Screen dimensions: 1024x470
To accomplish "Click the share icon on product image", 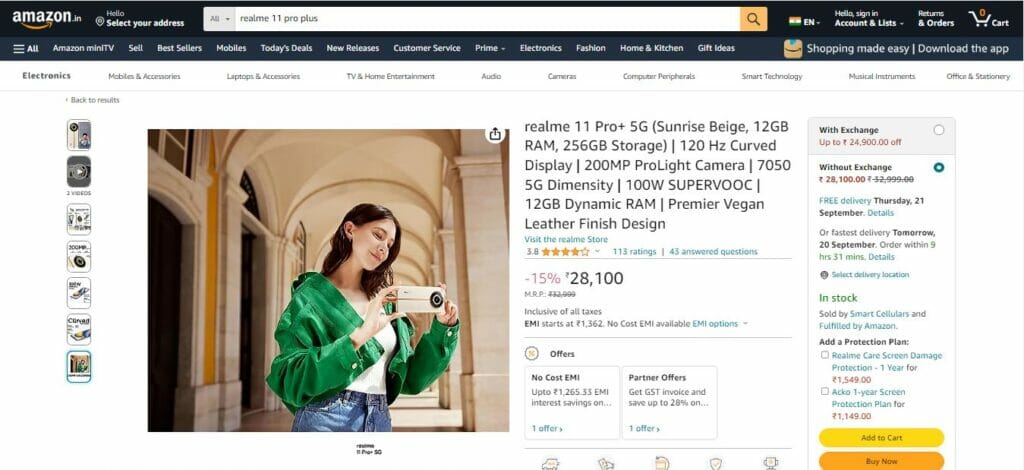I will [495, 134].
